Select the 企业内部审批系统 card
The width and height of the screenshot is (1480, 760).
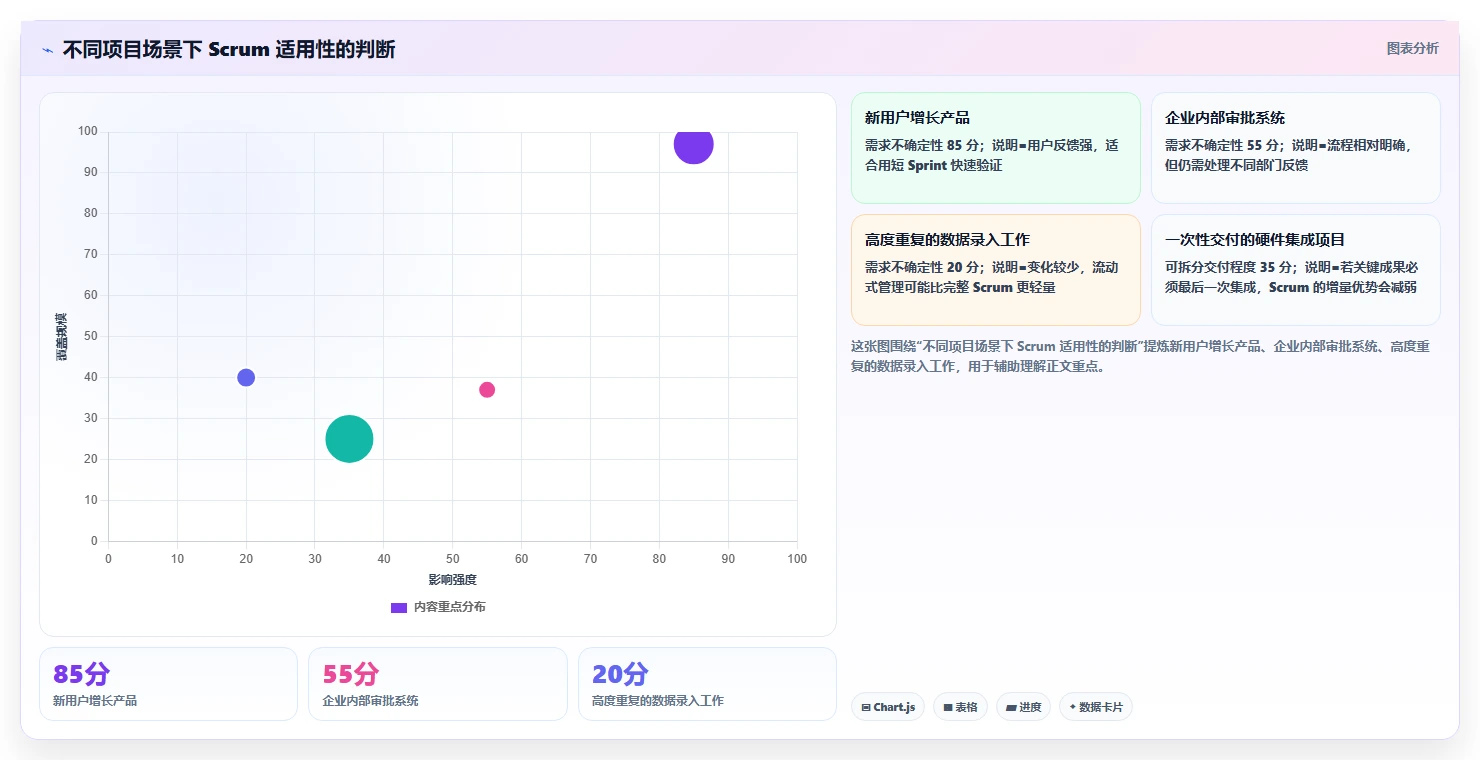(1295, 148)
